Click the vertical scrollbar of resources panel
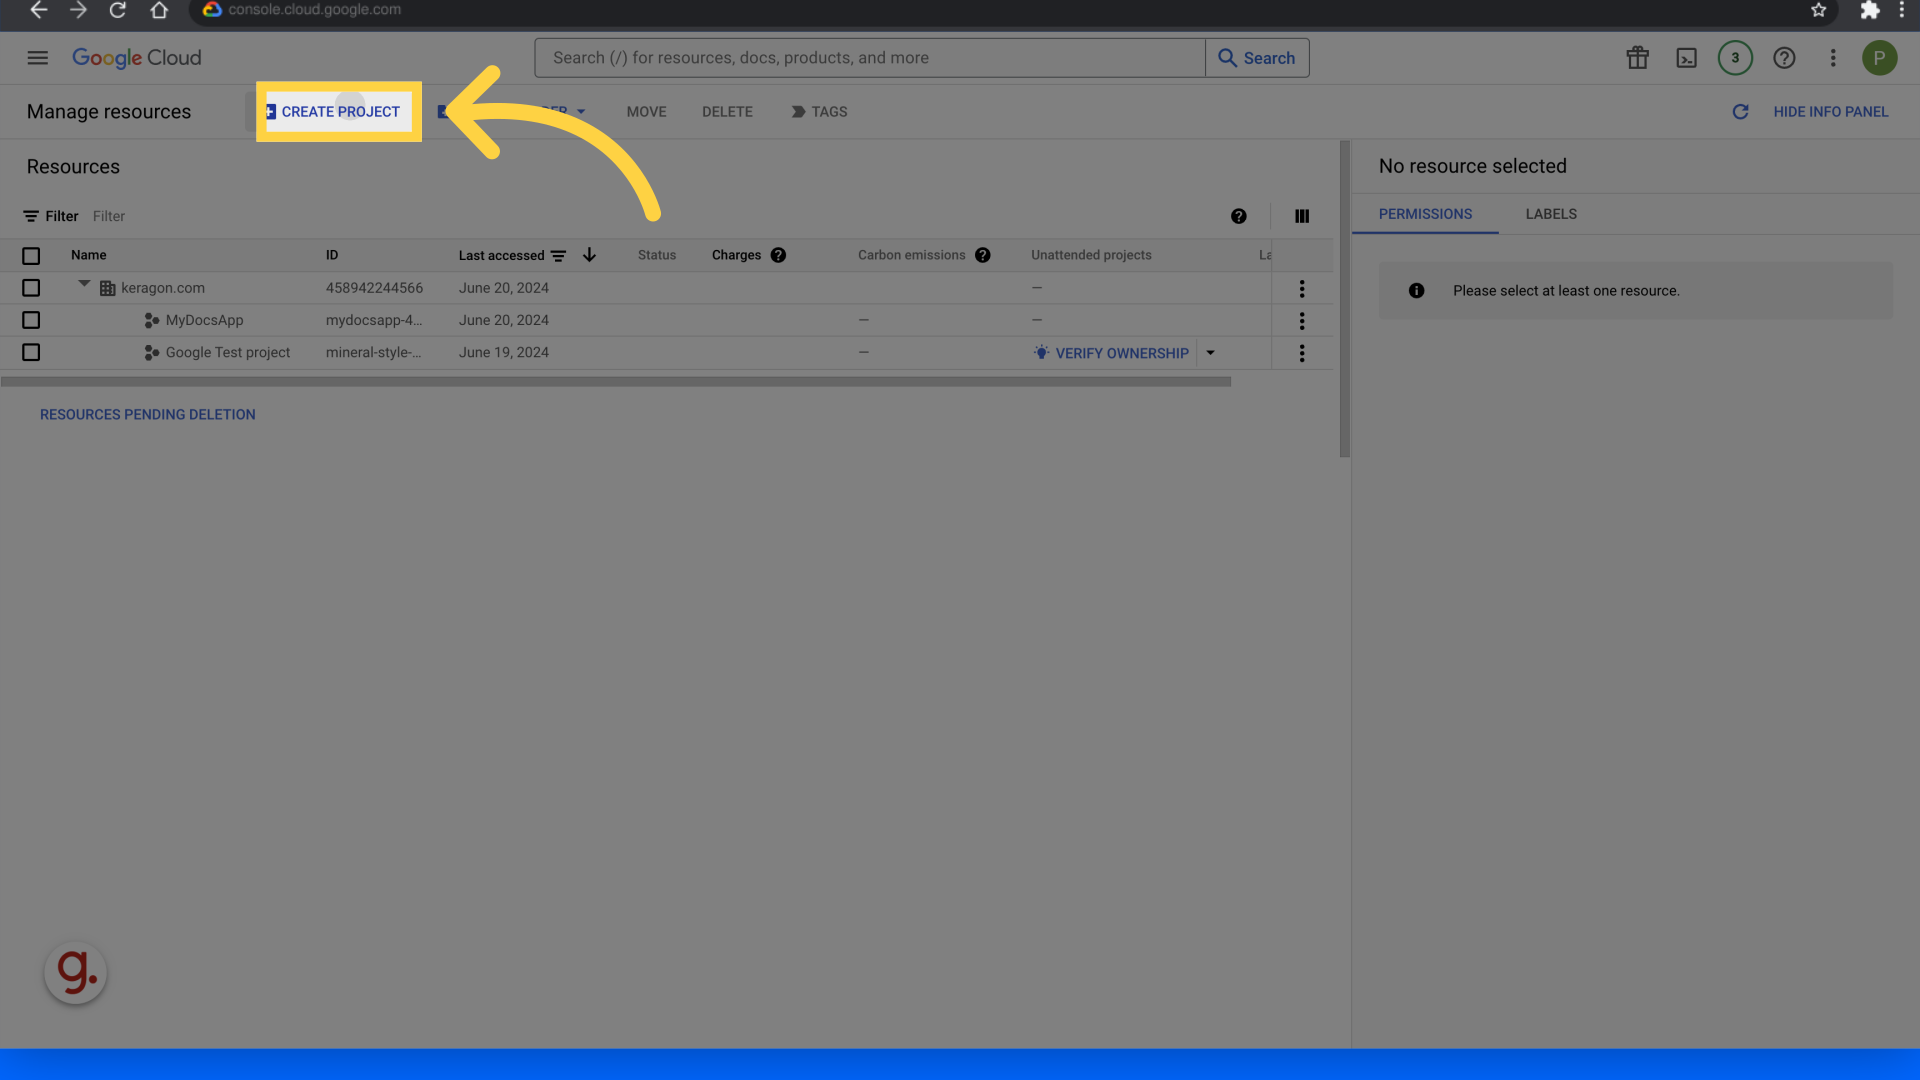Image resolution: width=1920 pixels, height=1080 pixels. [x=1344, y=300]
